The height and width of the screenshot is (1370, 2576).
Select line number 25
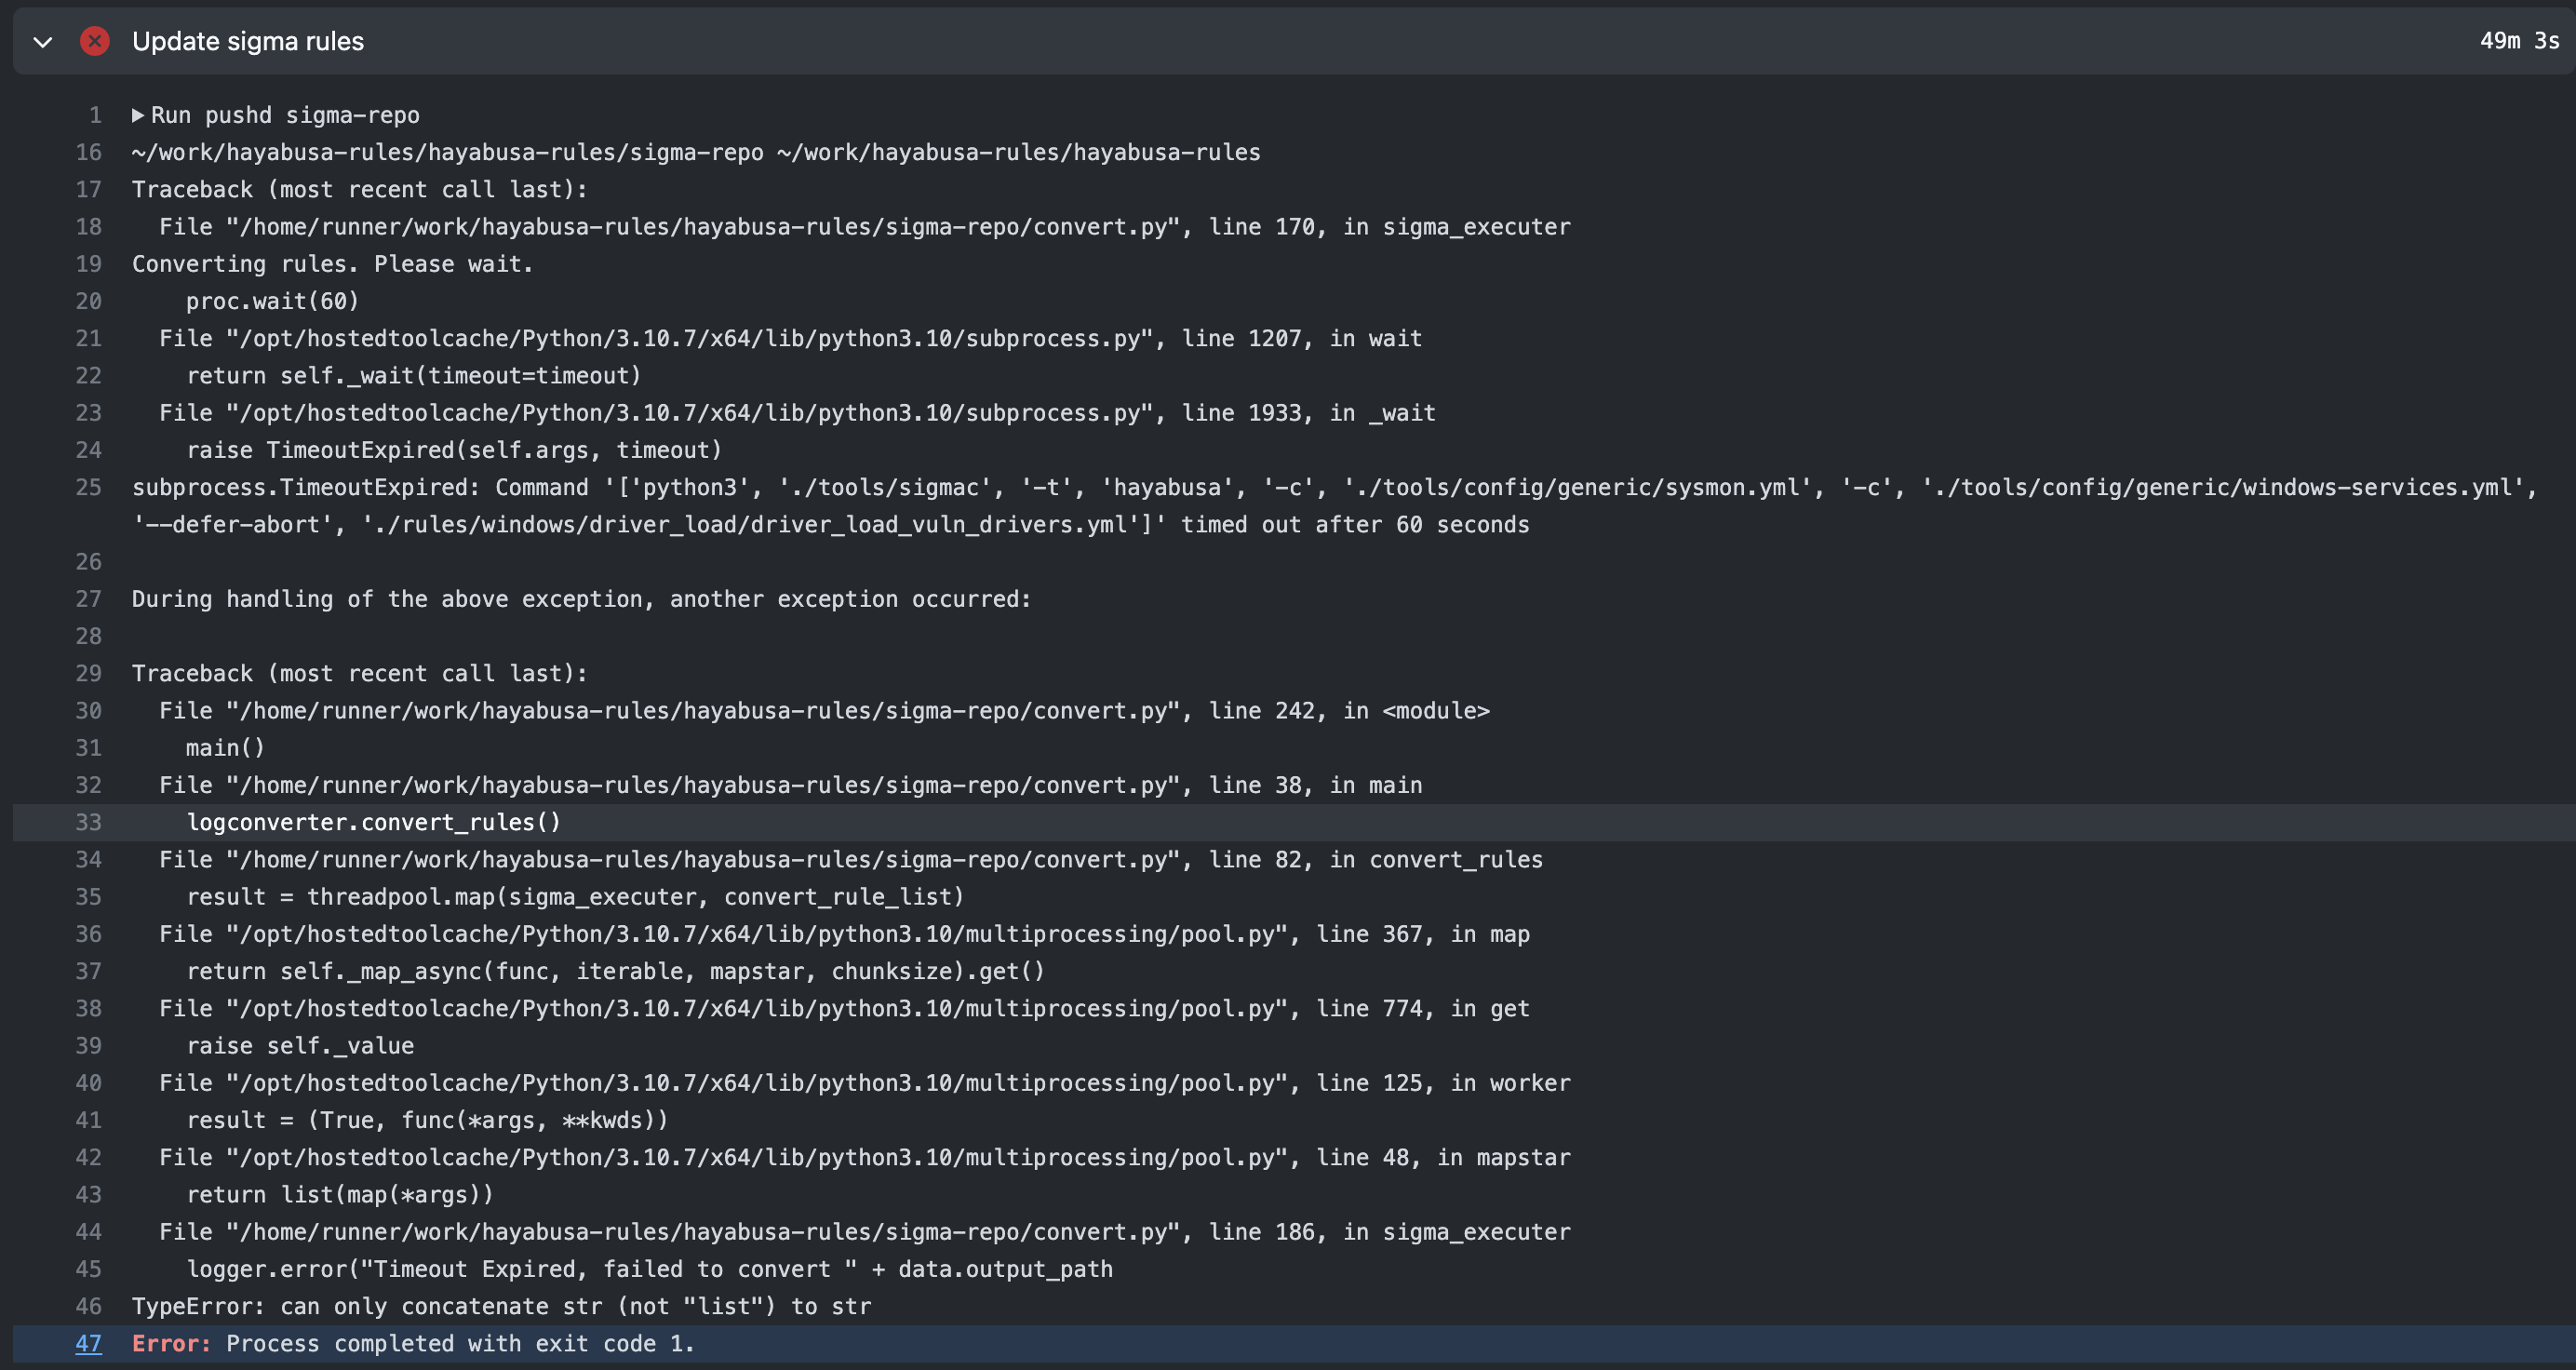(x=88, y=487)
